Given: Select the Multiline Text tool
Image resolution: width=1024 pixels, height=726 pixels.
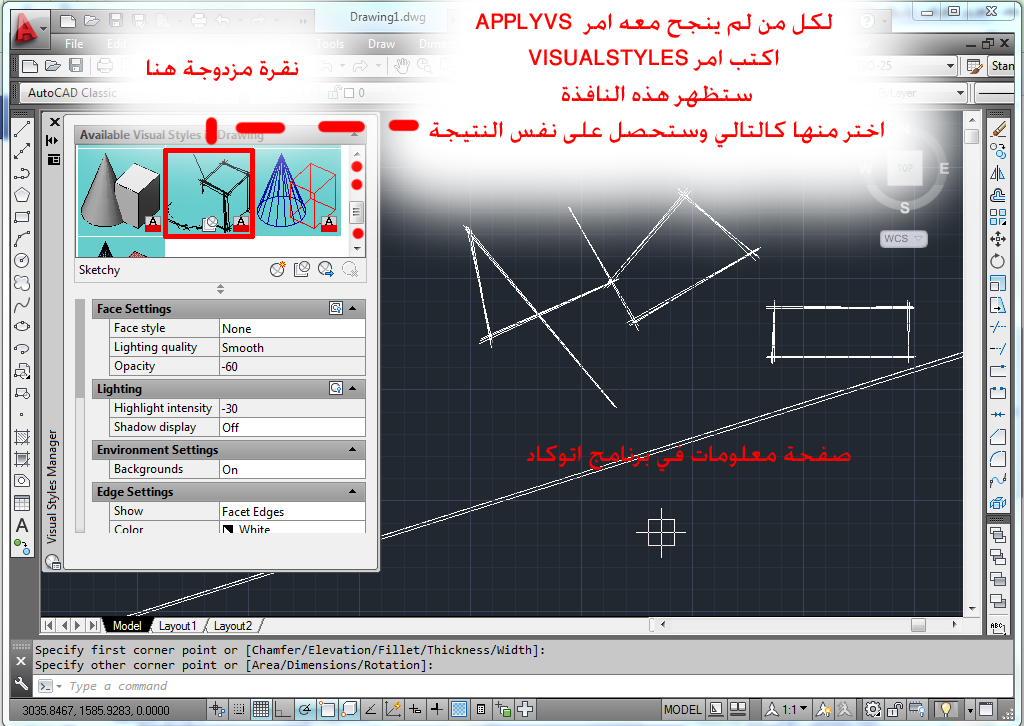Looking at the screenshot, I should [x=22, y=526].
